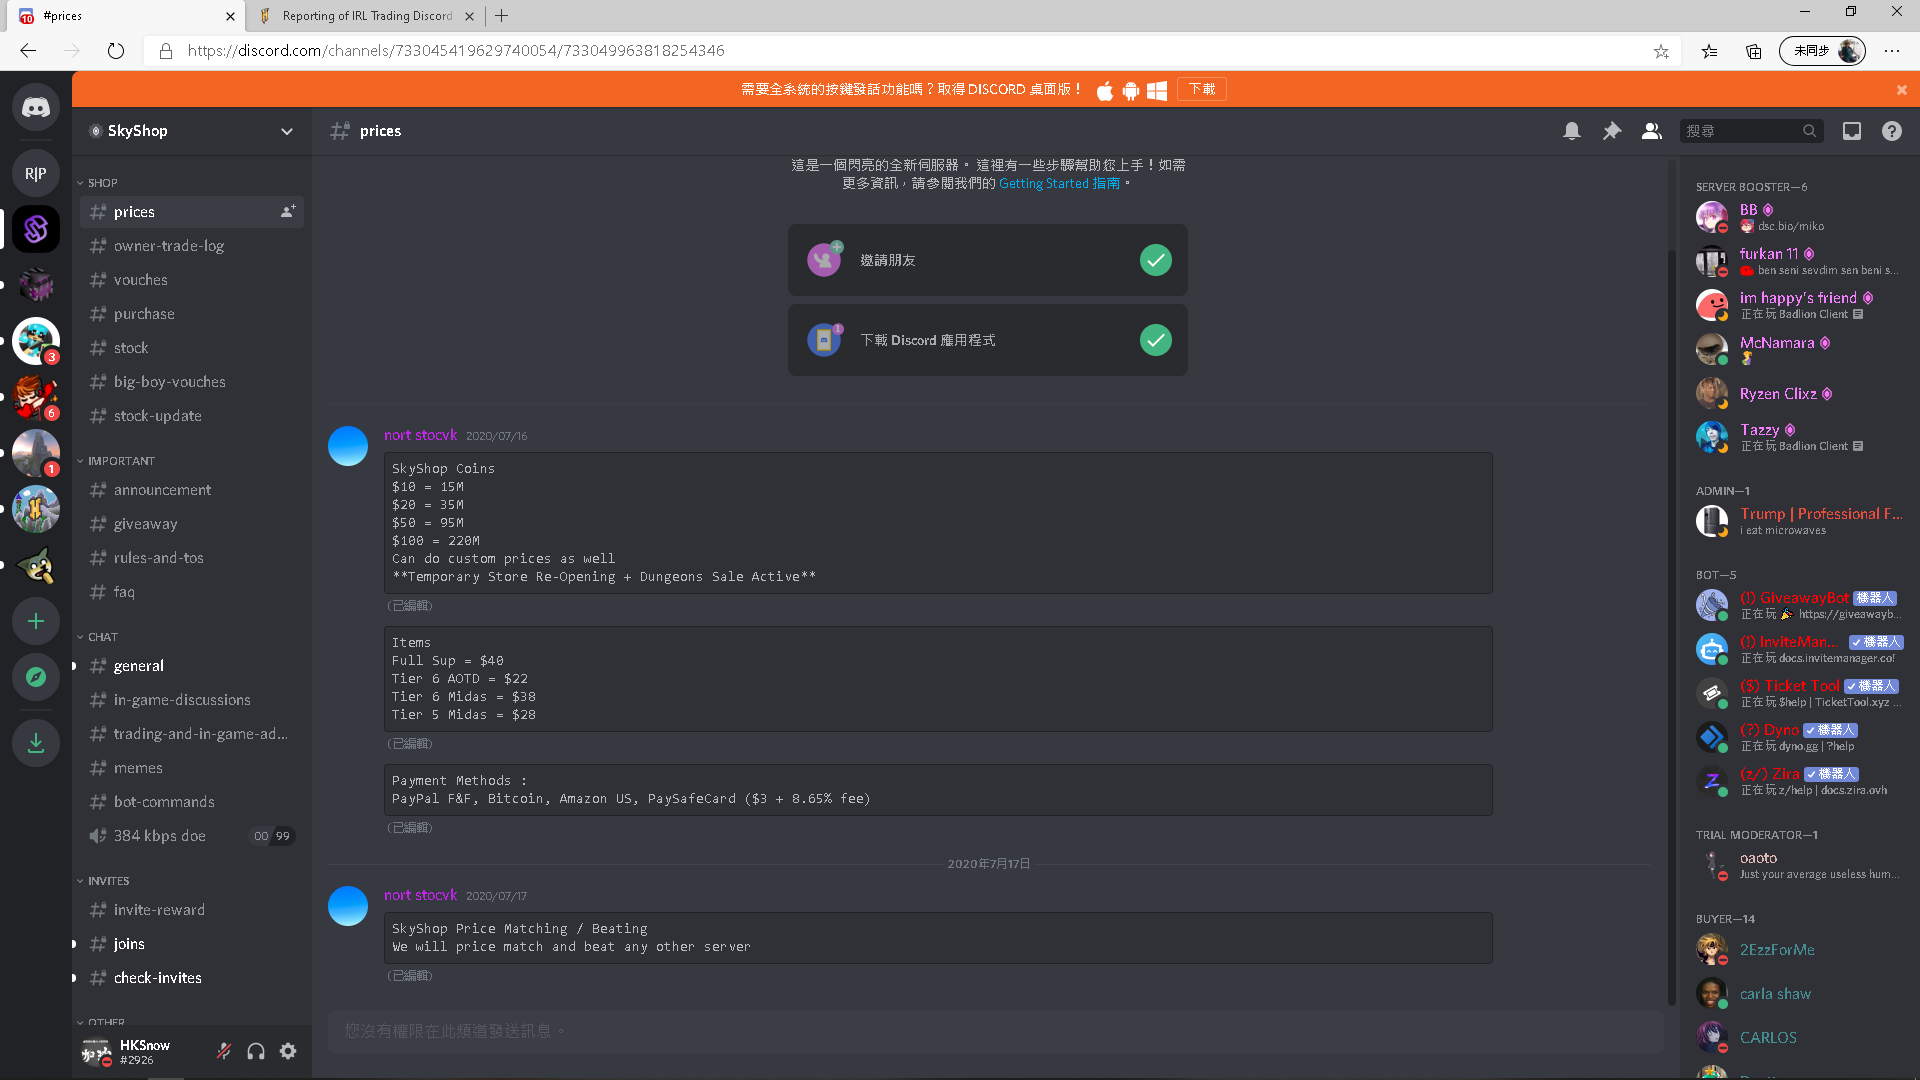Image resolution: width=1920 pixels, height=1080 pixels.
Task: Click the Apple download icon in banner
Action: 1105,91
